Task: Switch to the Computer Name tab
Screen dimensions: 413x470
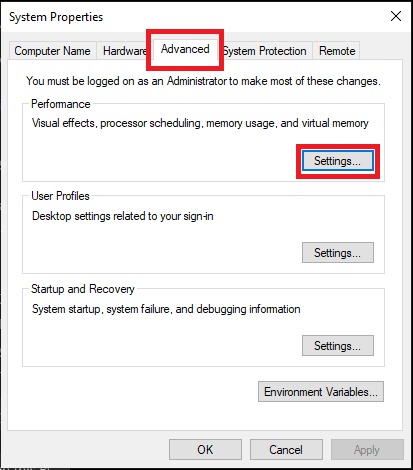Action: point(52,51)
